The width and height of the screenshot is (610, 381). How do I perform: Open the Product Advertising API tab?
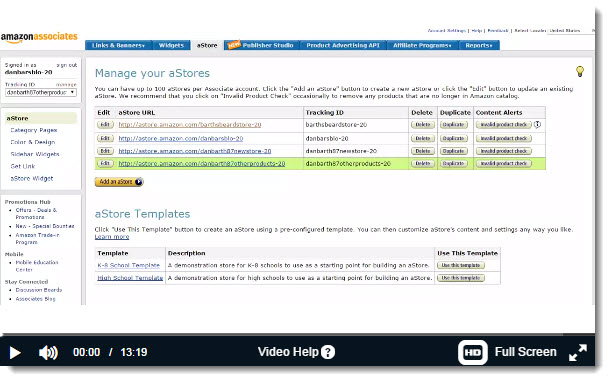(x=343, y=46)
